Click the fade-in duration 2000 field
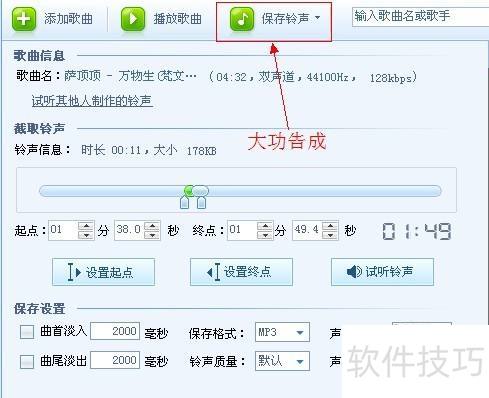The height and width of the screenshot is (398, 489). (115, 331)
